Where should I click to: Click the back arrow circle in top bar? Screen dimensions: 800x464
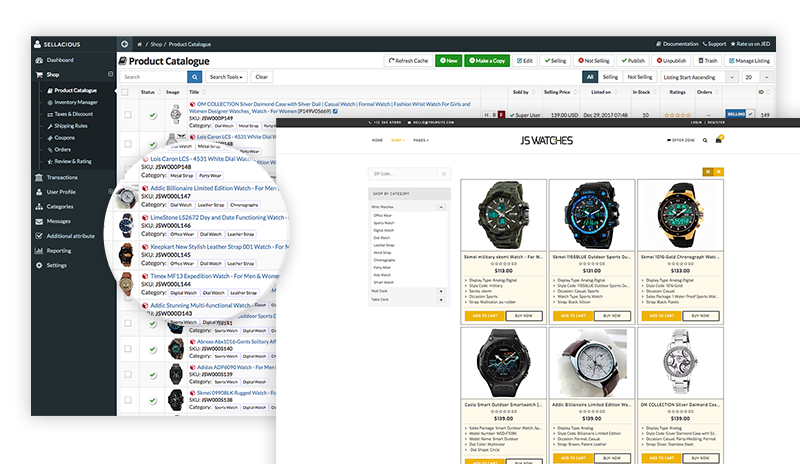[x=124, y=44]
